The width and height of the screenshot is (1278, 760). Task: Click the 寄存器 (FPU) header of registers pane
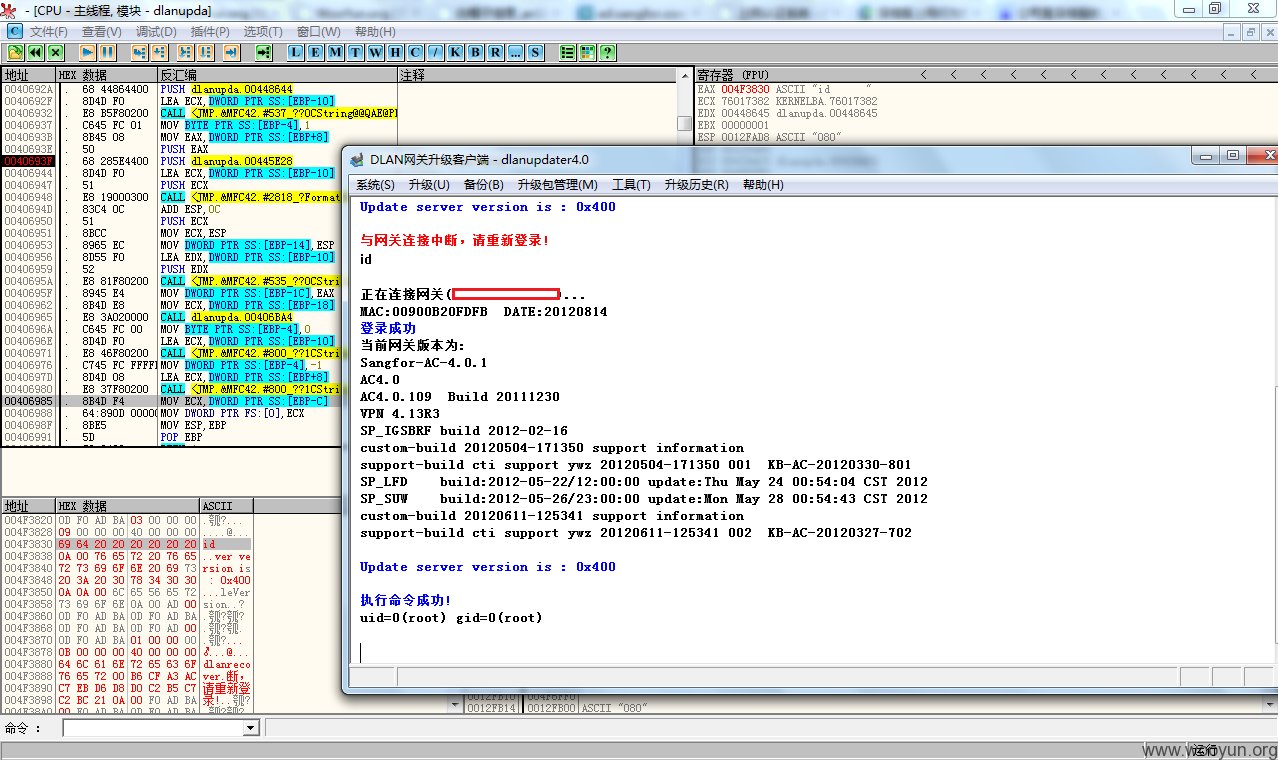733,75
